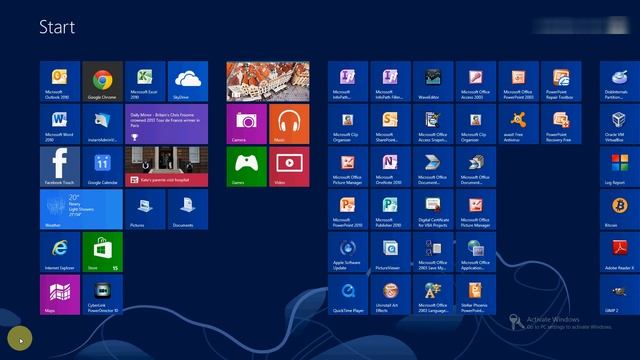Open PowerPoint Recovery Free tile
Image resolution: width=640 pixels, height=360 pixels.
pyautogui.click(x=561, y=124)
